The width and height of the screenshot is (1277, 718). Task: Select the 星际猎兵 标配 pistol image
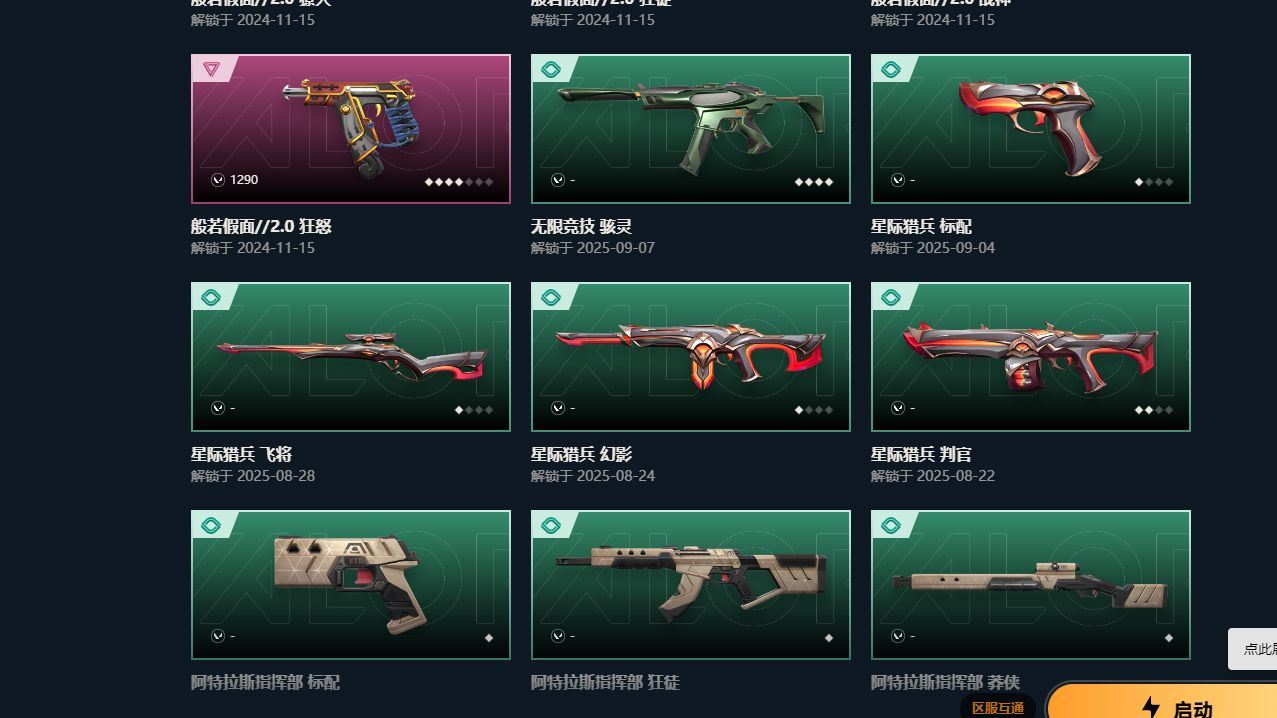click(1031, 129)
